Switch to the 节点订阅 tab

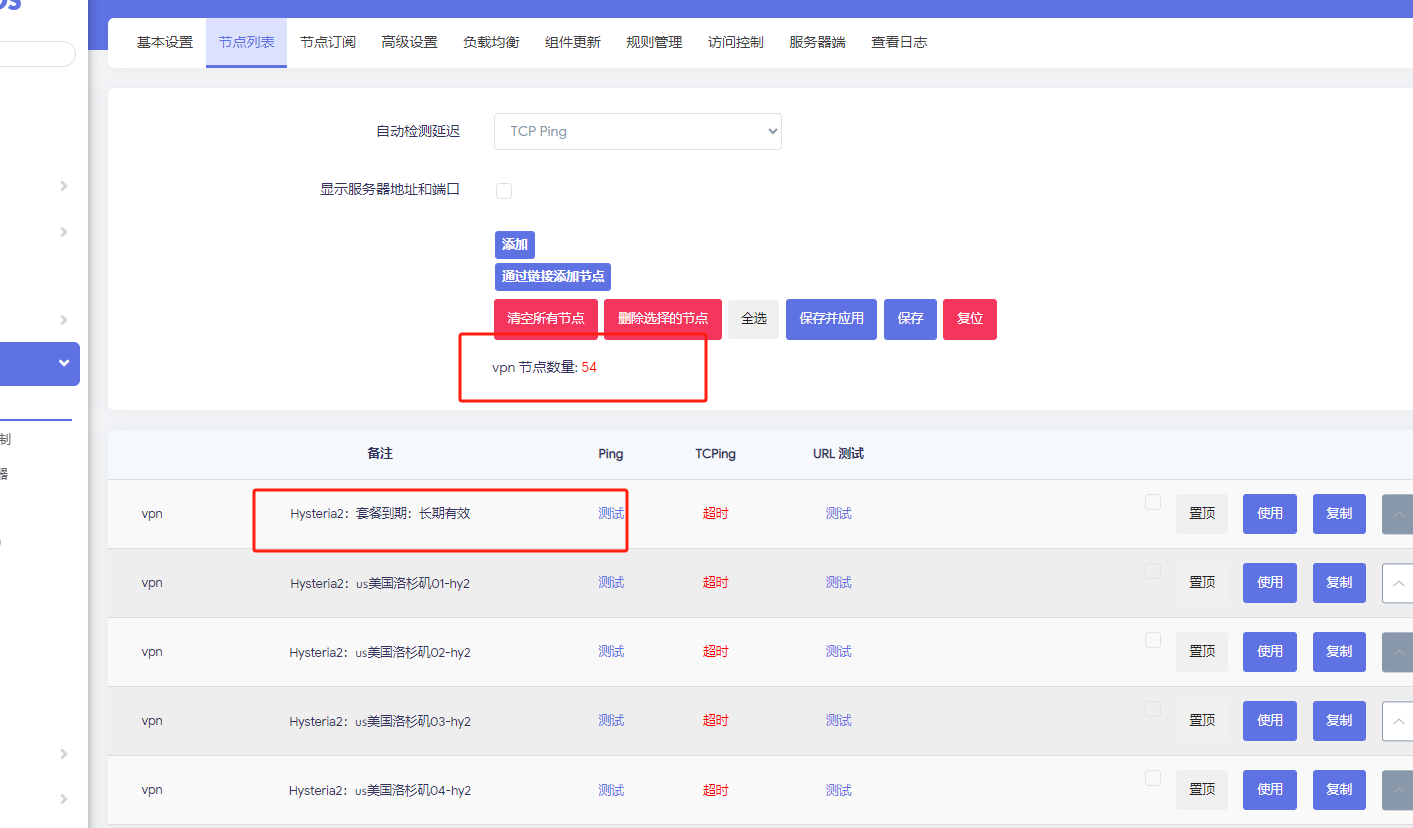[x=328, y=42]
